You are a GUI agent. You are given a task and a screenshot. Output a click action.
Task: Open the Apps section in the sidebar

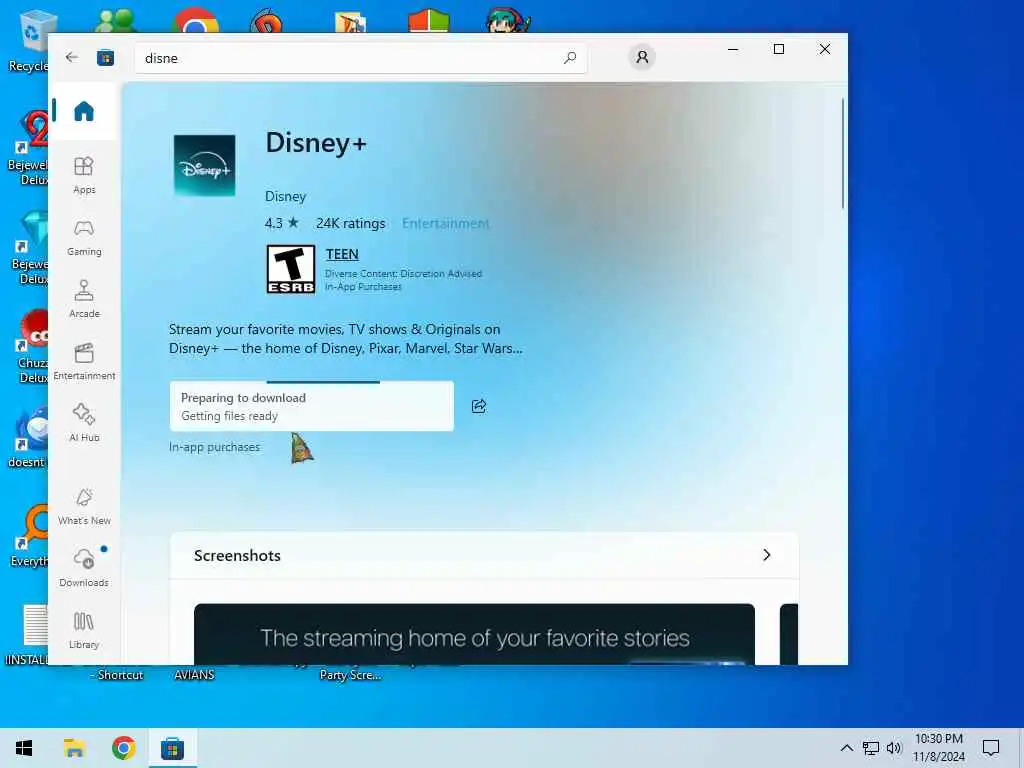[x=84, y=175]
